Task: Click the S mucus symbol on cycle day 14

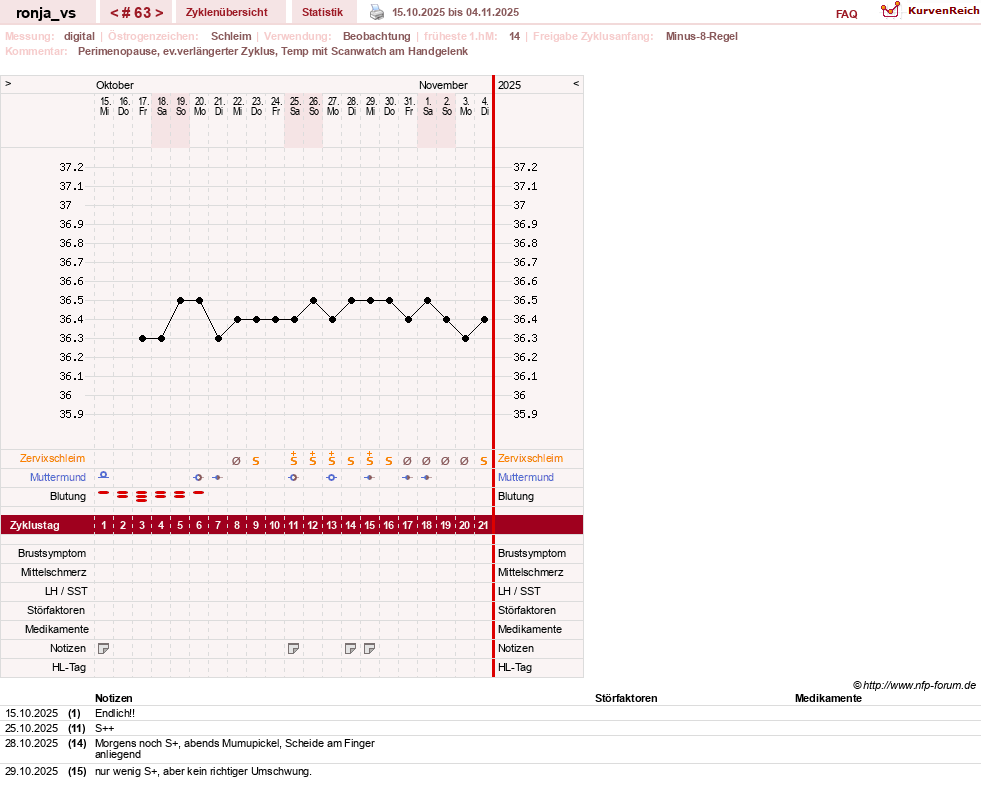Action: click(350, 461)
